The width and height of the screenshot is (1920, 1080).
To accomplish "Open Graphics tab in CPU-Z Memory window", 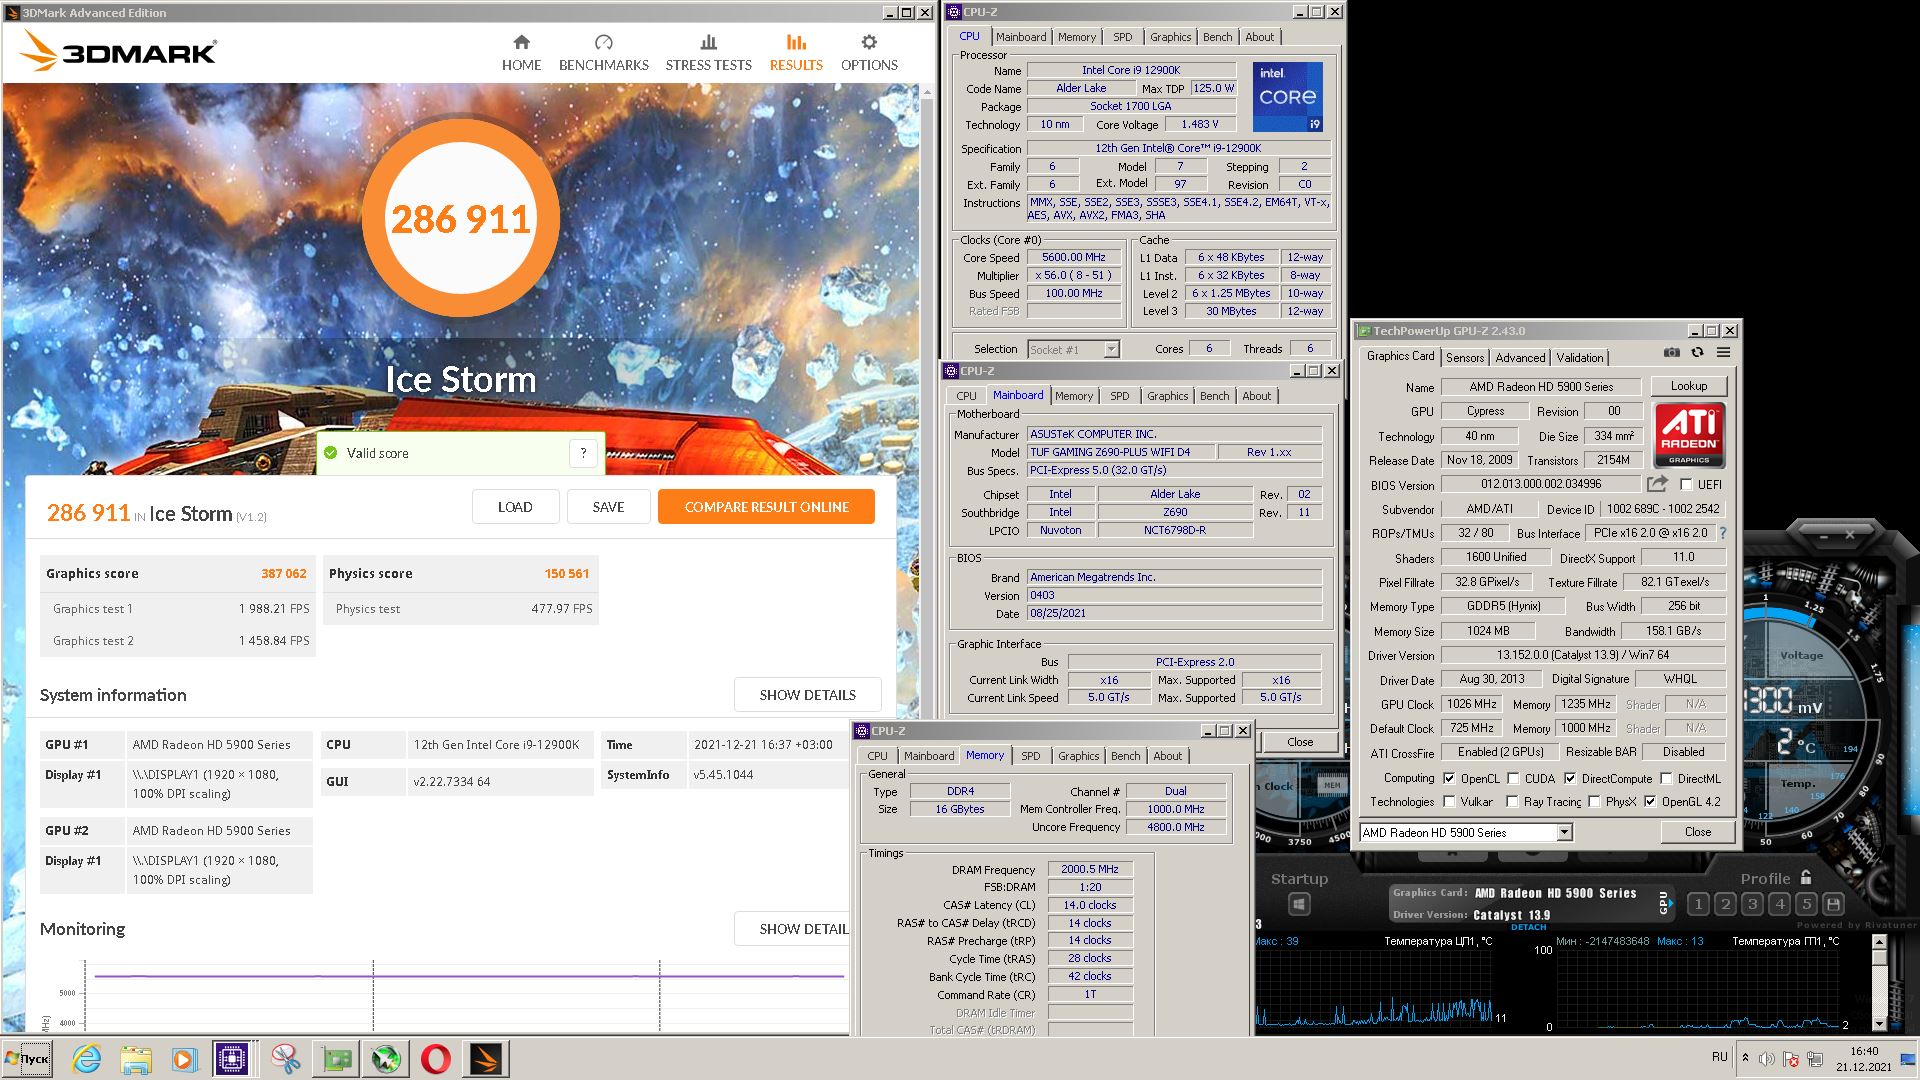I will [1078, 756].
